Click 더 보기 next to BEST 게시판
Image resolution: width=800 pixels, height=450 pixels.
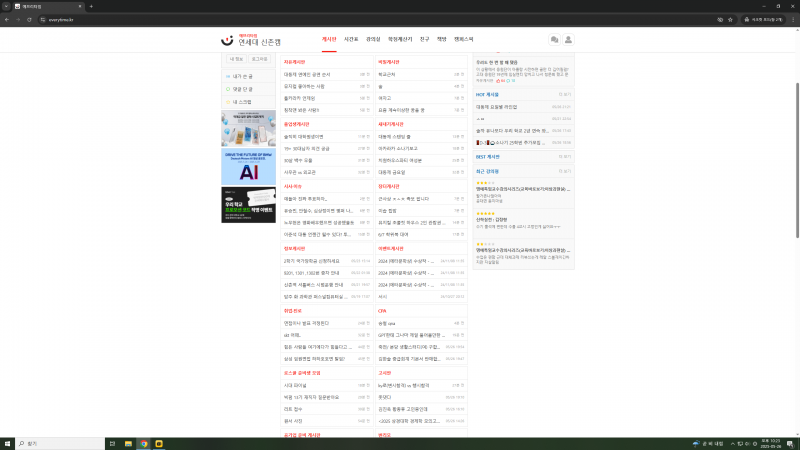[x=565, y=157]
